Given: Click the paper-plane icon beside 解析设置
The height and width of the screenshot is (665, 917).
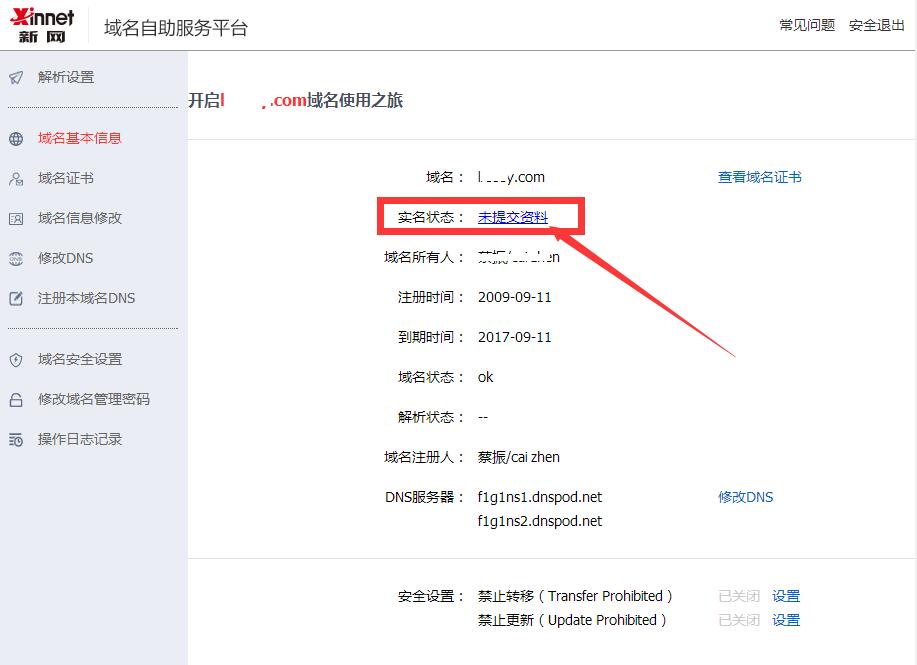Looking at the screenshot, I should click(16, 77).
